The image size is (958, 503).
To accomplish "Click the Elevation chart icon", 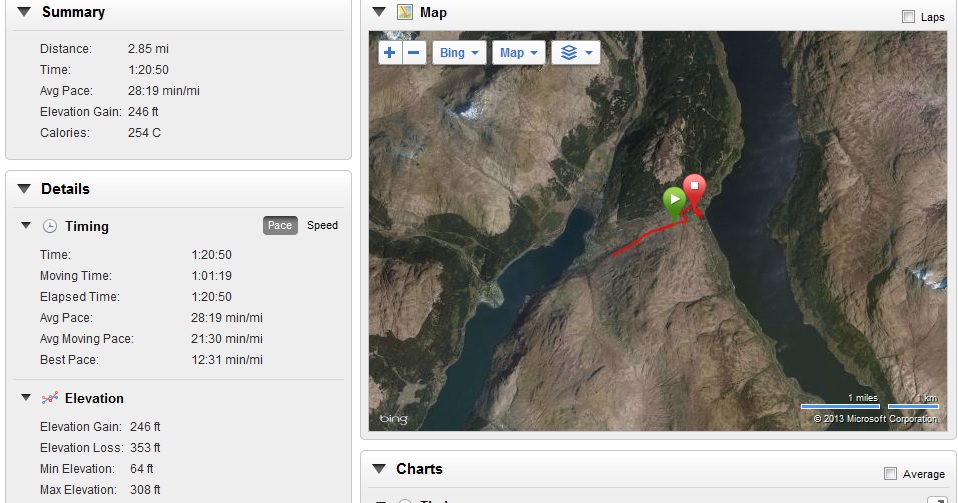I will 50,398.
